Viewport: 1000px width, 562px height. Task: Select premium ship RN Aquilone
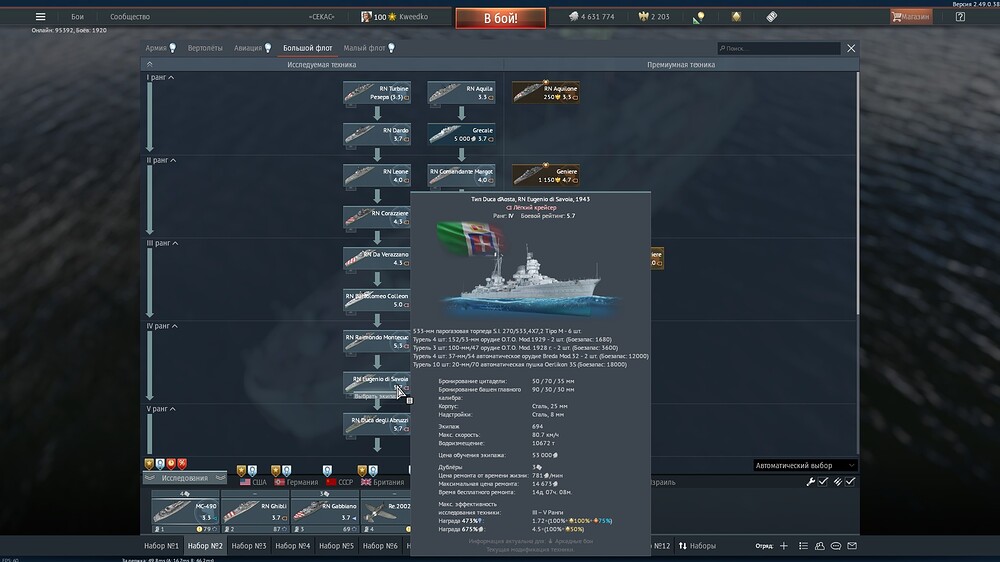pos(544,93)
